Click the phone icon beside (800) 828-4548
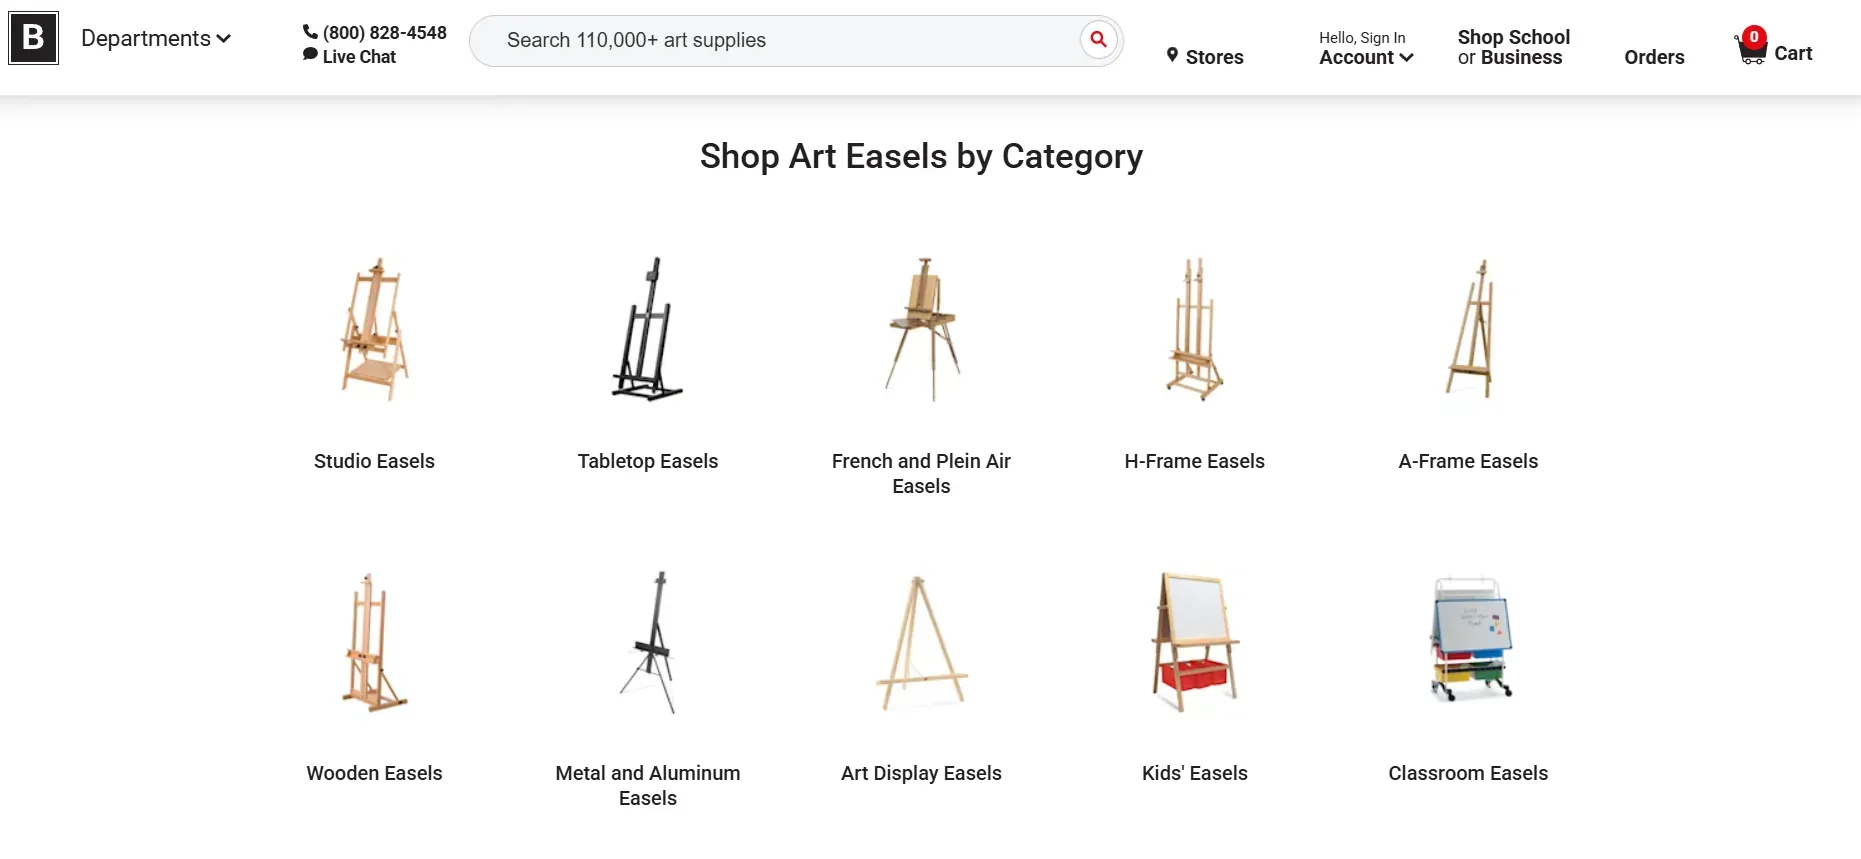Screen dimensions: 1861x859 coord(309,31)
